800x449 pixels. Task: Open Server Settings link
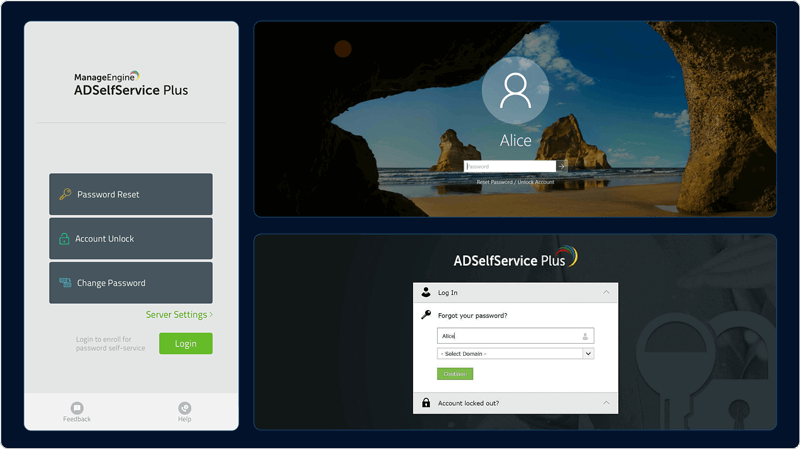[x=179, y=315]
